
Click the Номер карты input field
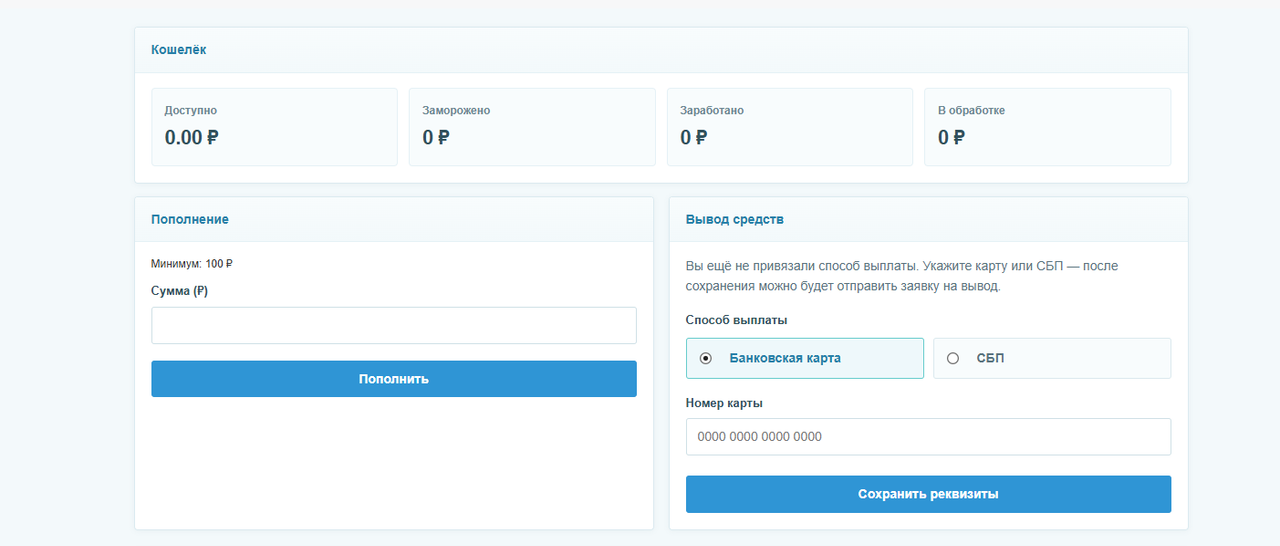click(928, 437)
